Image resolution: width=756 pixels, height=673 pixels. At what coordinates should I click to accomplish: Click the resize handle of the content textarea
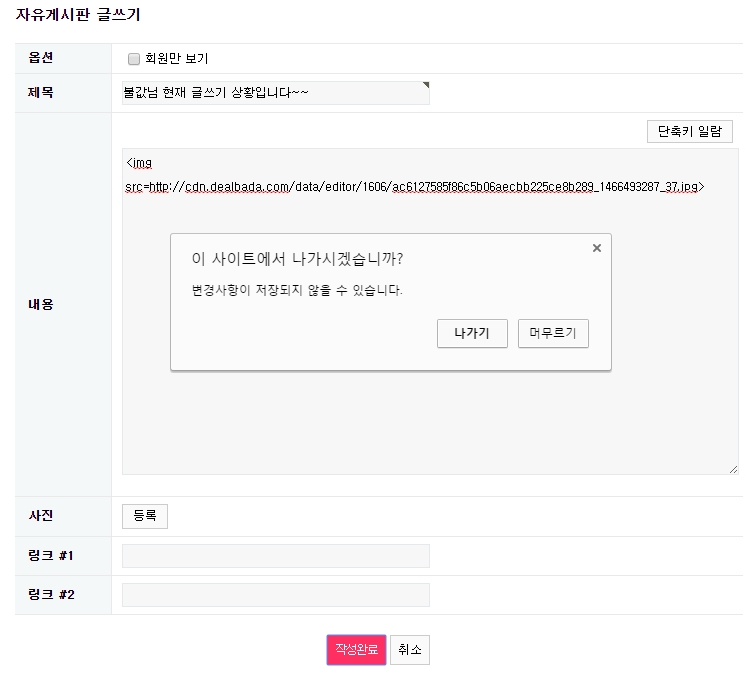(733, 469)
